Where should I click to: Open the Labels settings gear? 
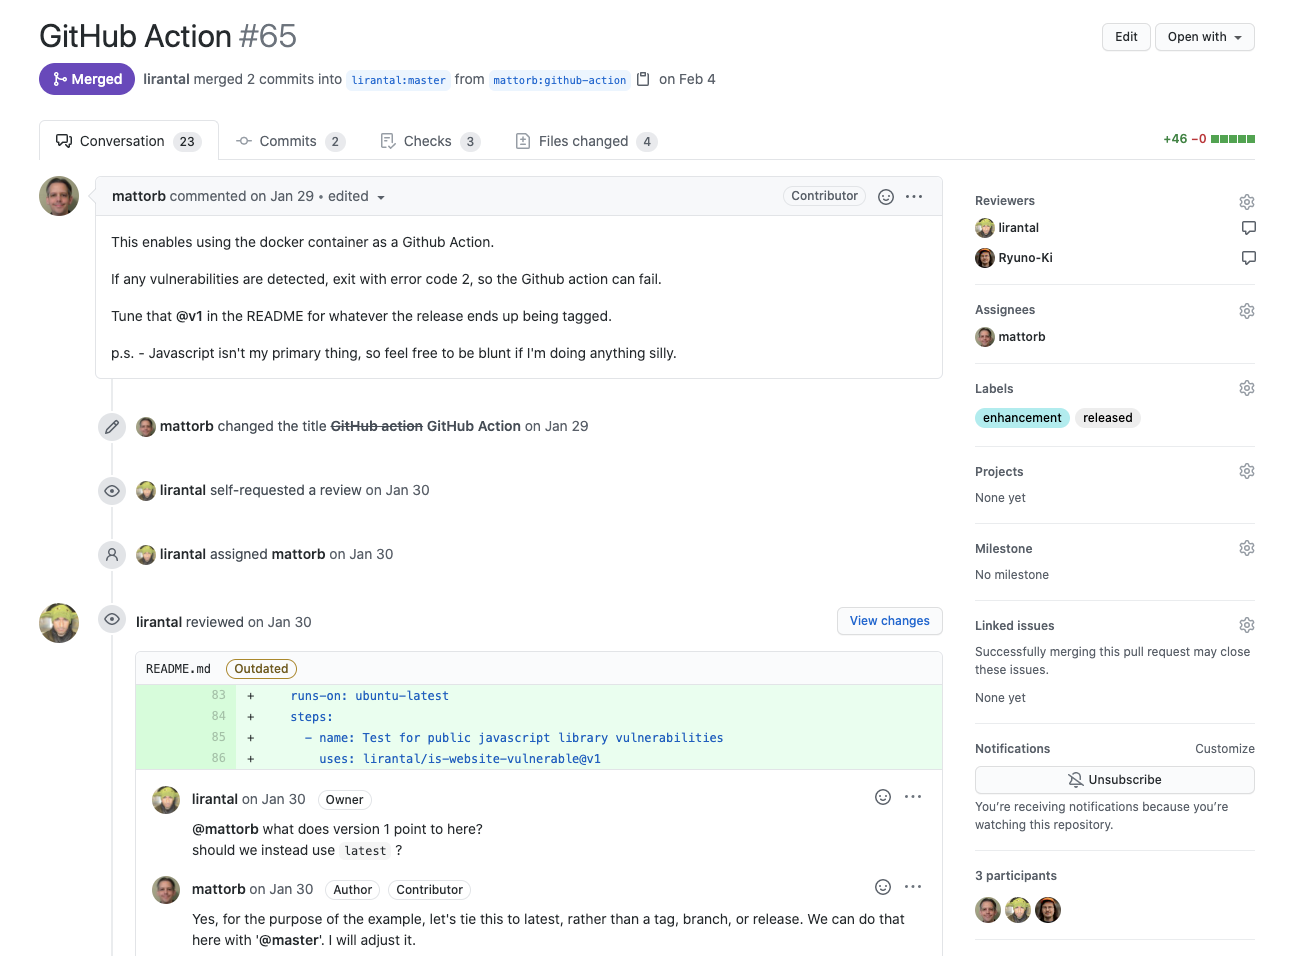pyautogui.click(x=1247, y=388)
